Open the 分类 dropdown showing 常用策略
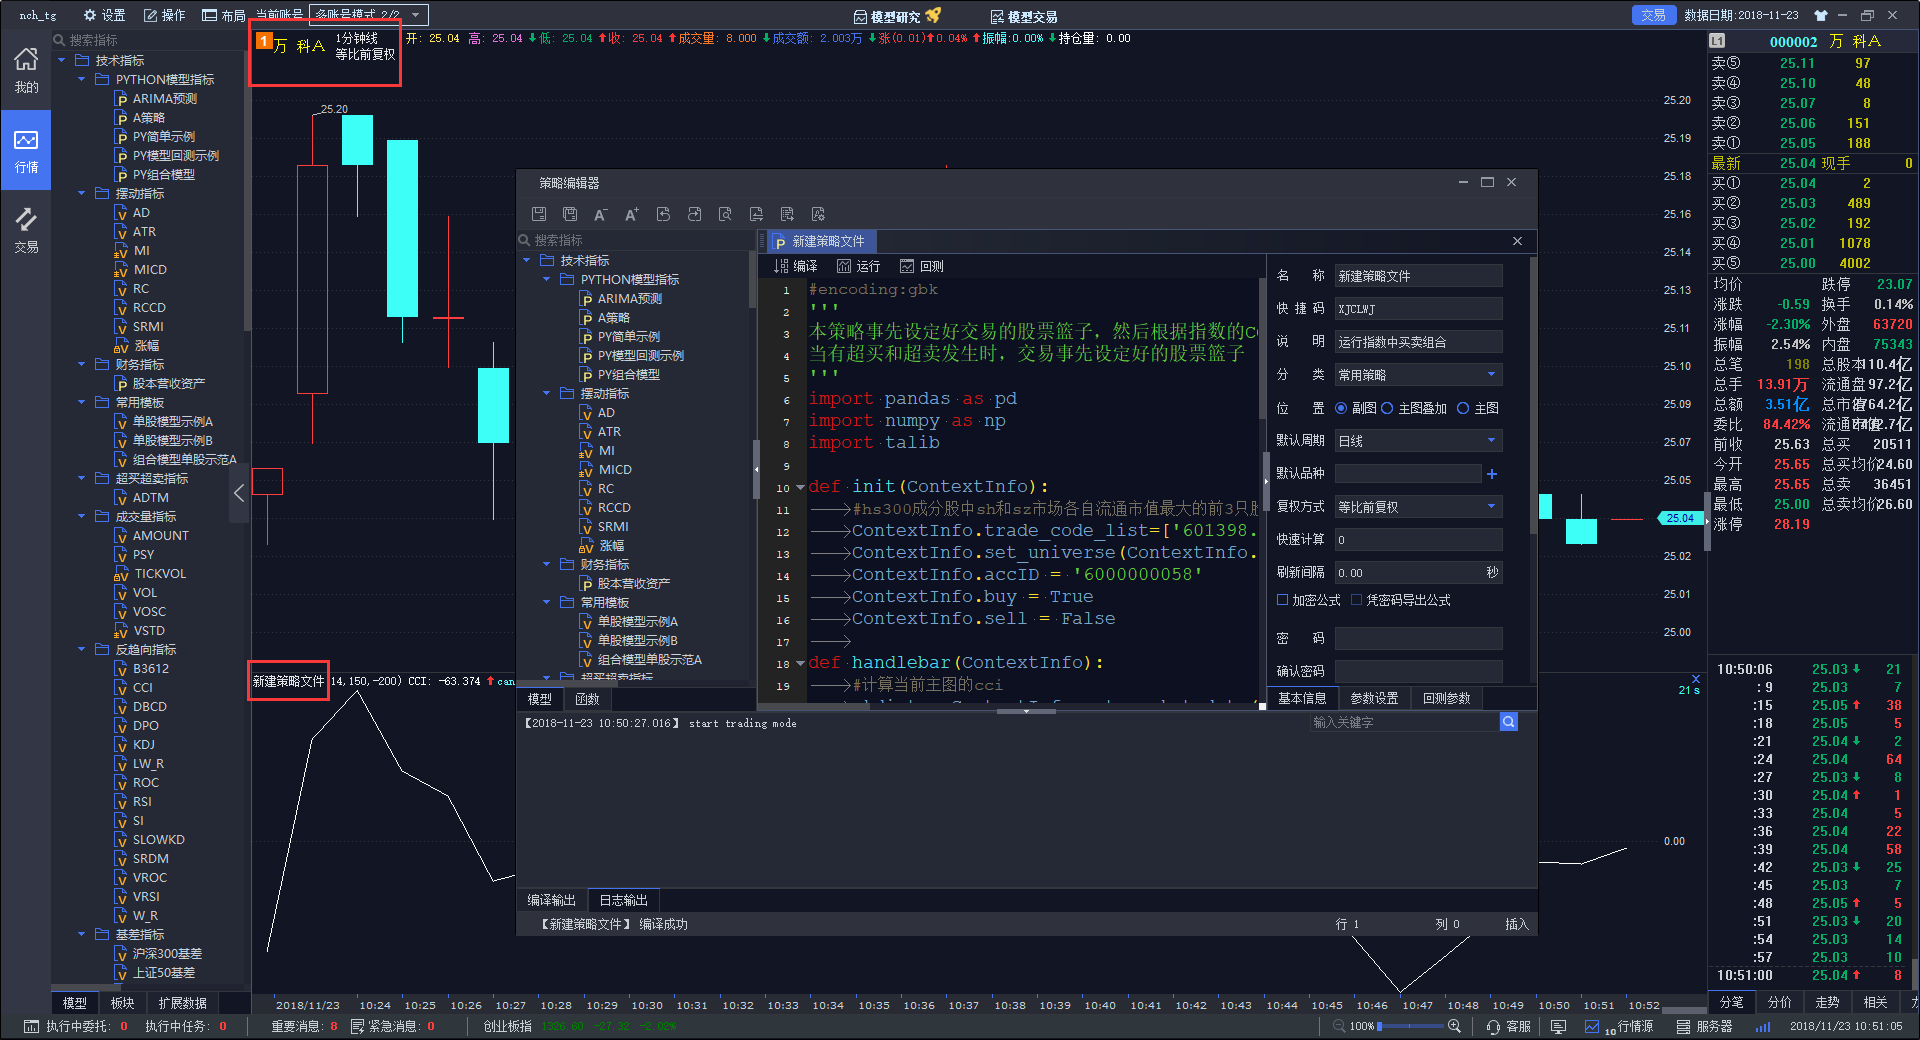Screen dimensions: 1920x1040 [1418, 375]
